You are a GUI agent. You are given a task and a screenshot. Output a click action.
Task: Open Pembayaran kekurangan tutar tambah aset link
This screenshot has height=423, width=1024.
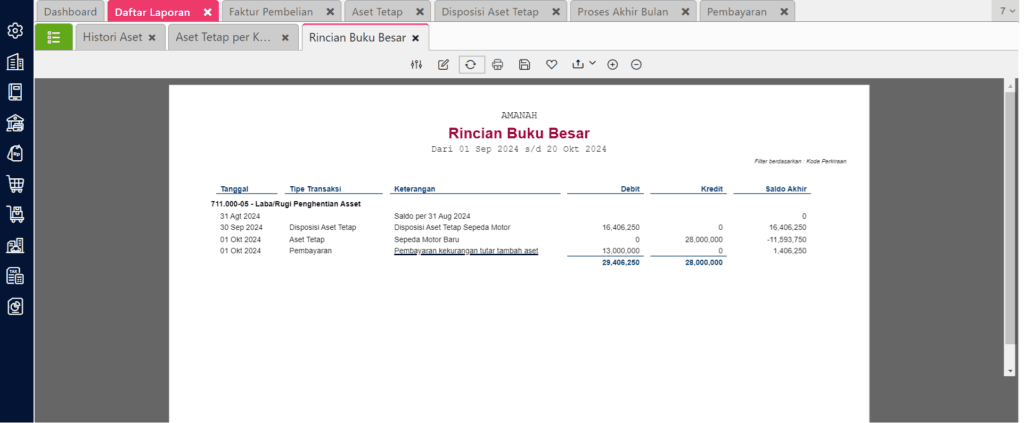coord(466,251)
